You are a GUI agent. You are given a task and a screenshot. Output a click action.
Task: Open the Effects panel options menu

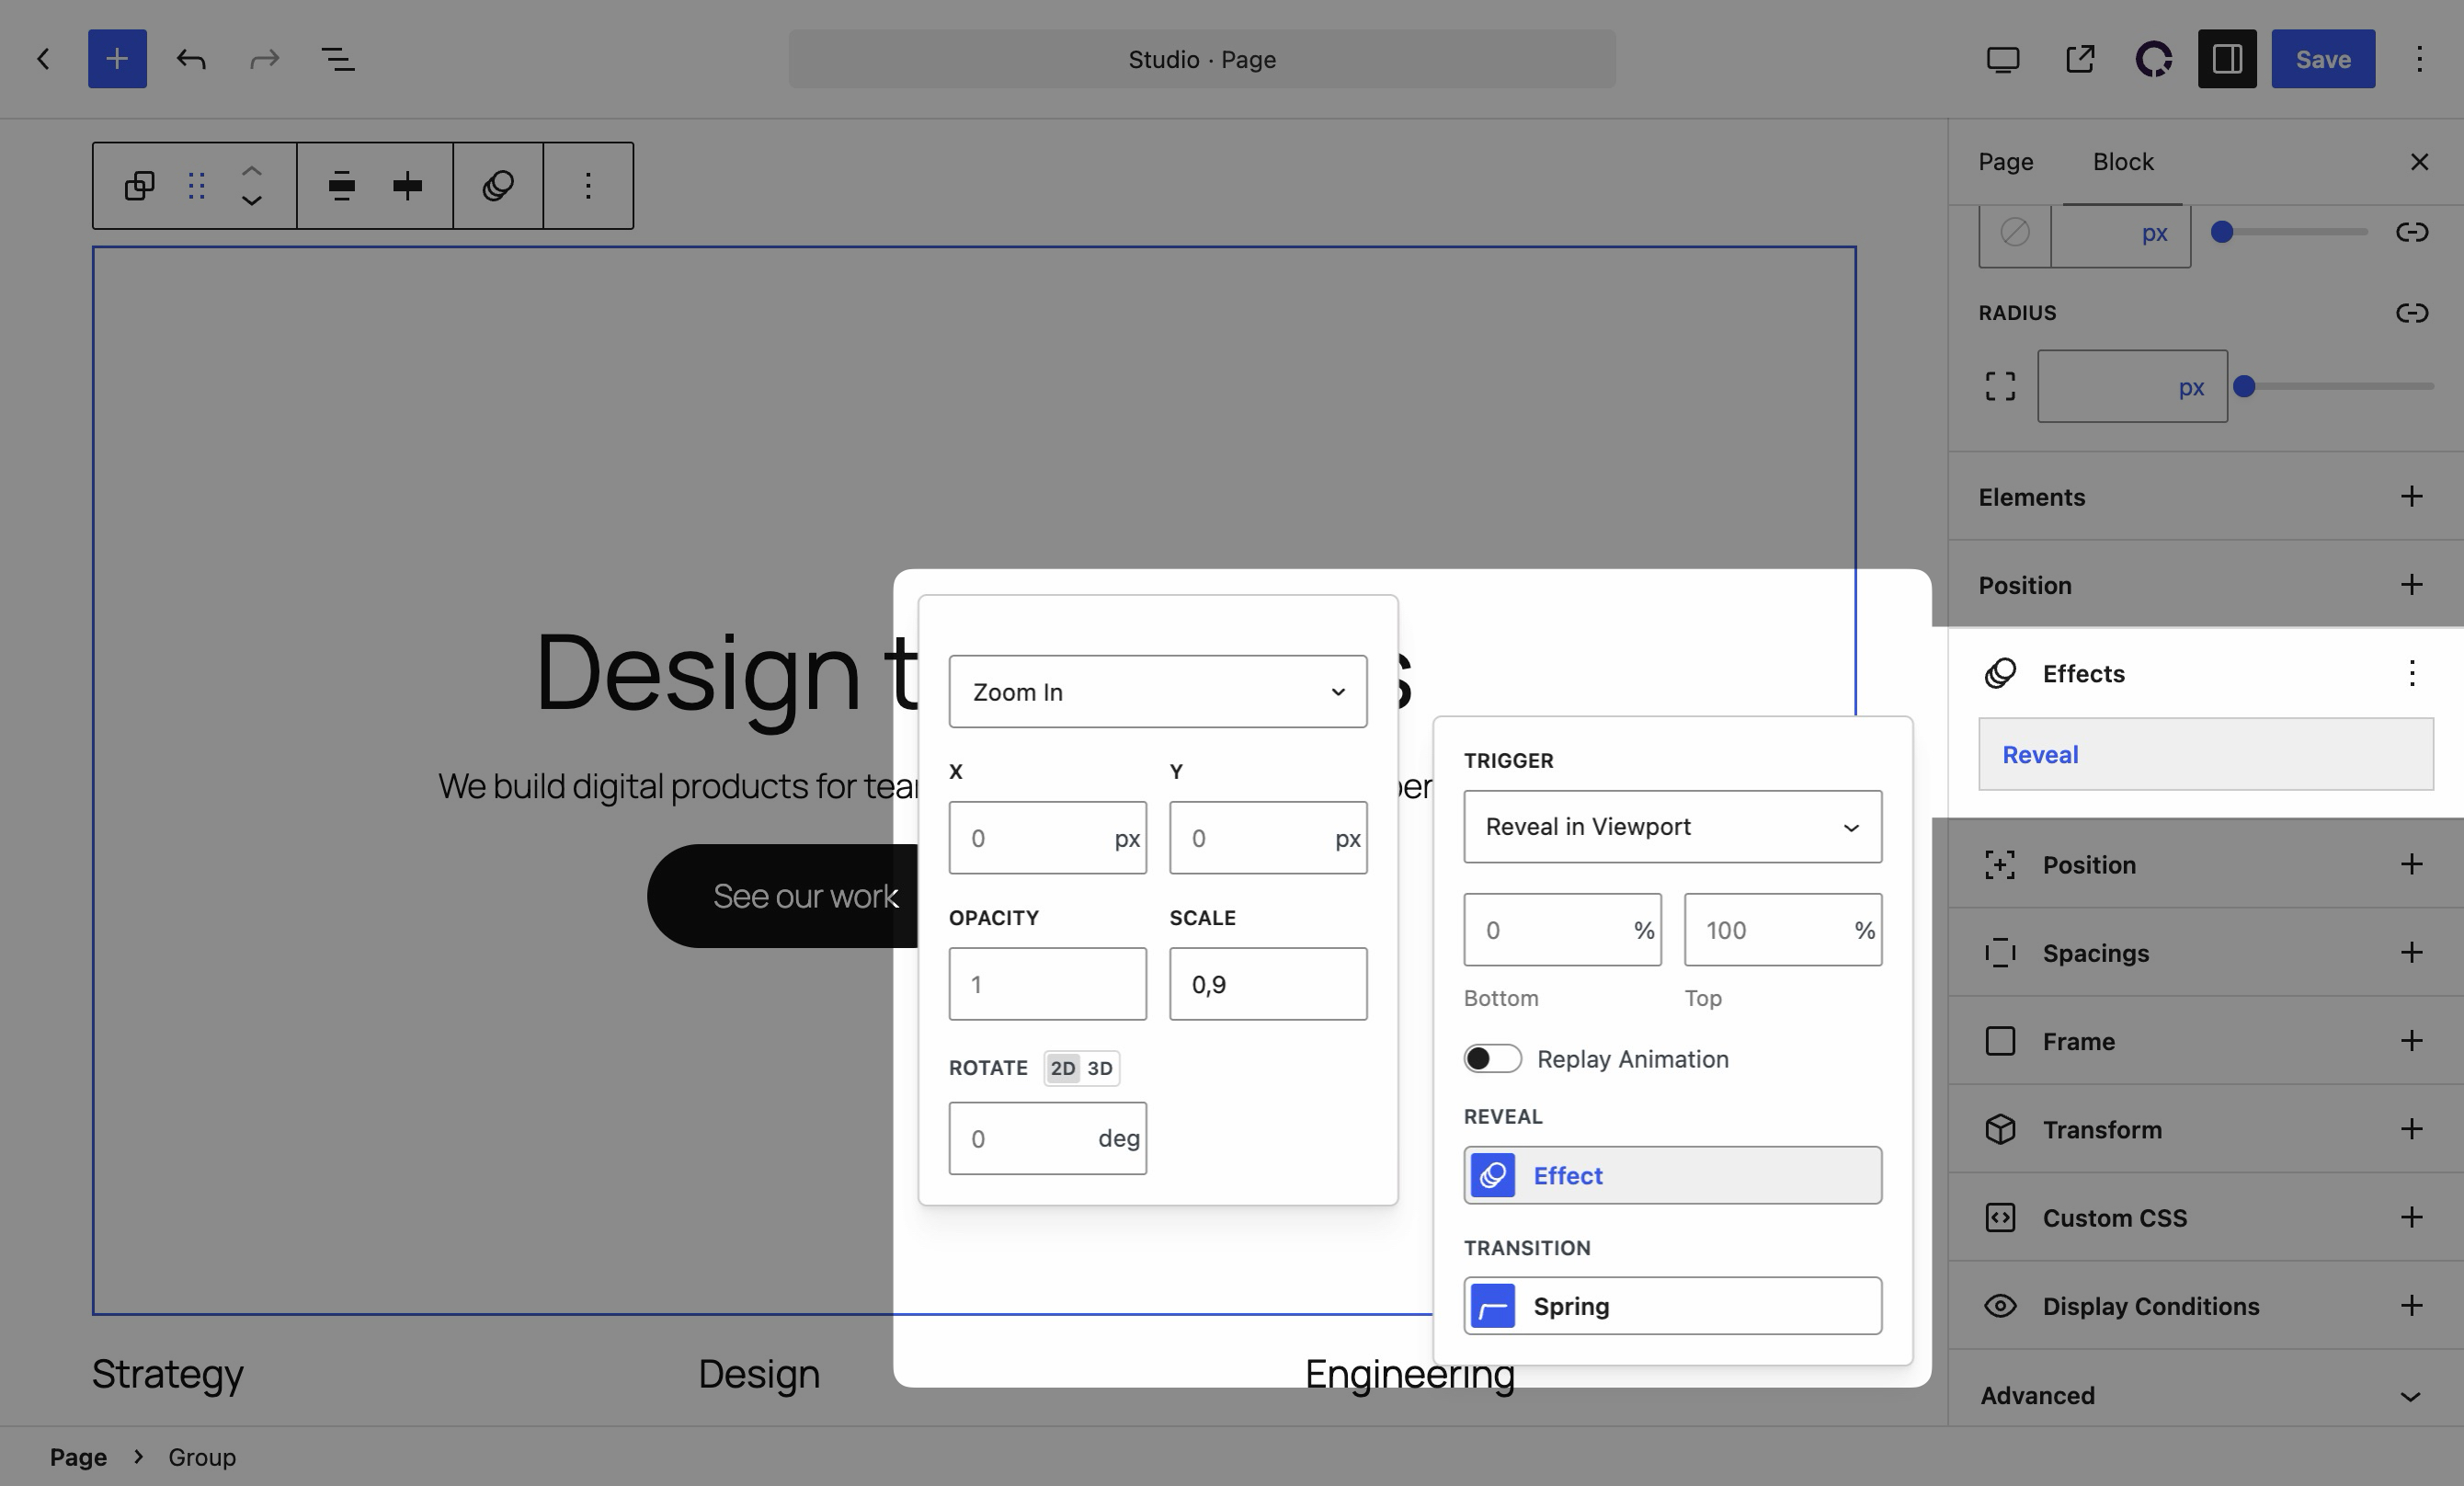tap(2412, 673)
